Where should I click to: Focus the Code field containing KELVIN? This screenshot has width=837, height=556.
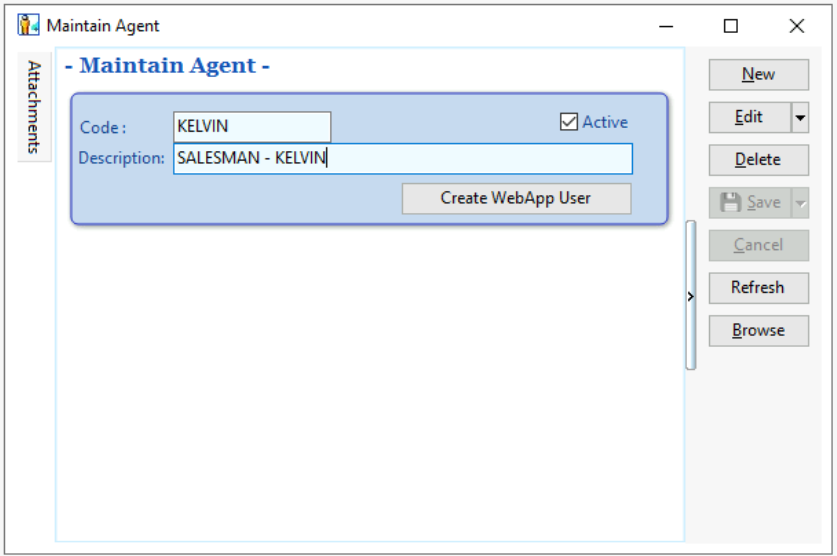point(251,127)
